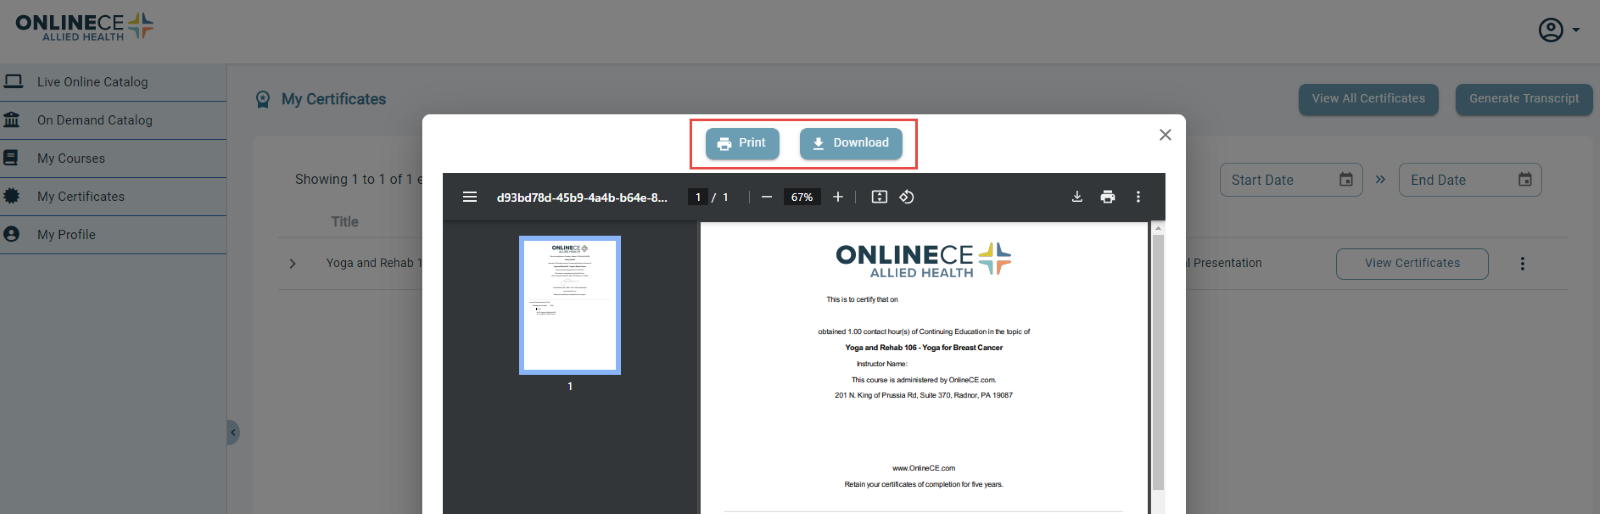
Task: Open the Start Date calendar picker
Action: coord(1346,180)
